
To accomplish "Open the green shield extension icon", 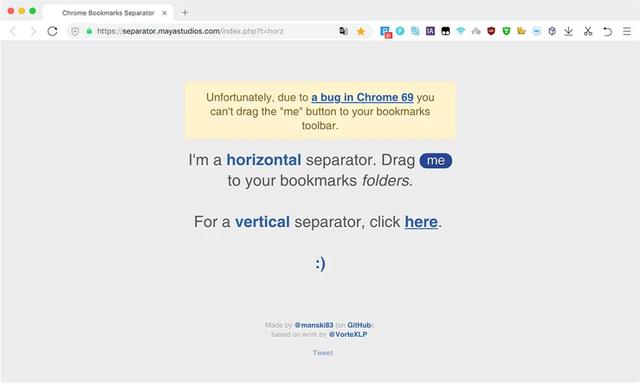I will pos(506,31).
